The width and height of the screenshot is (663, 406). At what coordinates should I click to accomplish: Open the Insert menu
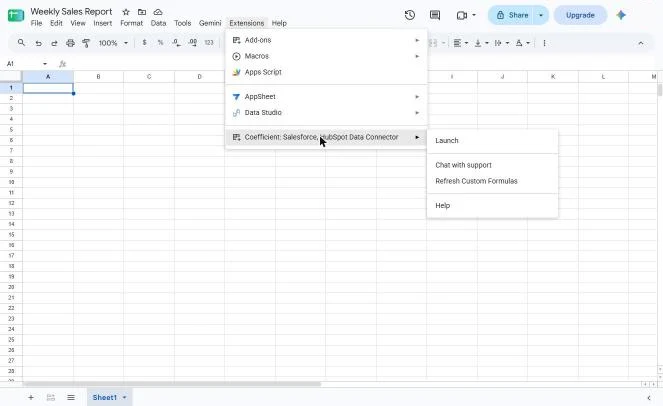click(x=103, y=23)
